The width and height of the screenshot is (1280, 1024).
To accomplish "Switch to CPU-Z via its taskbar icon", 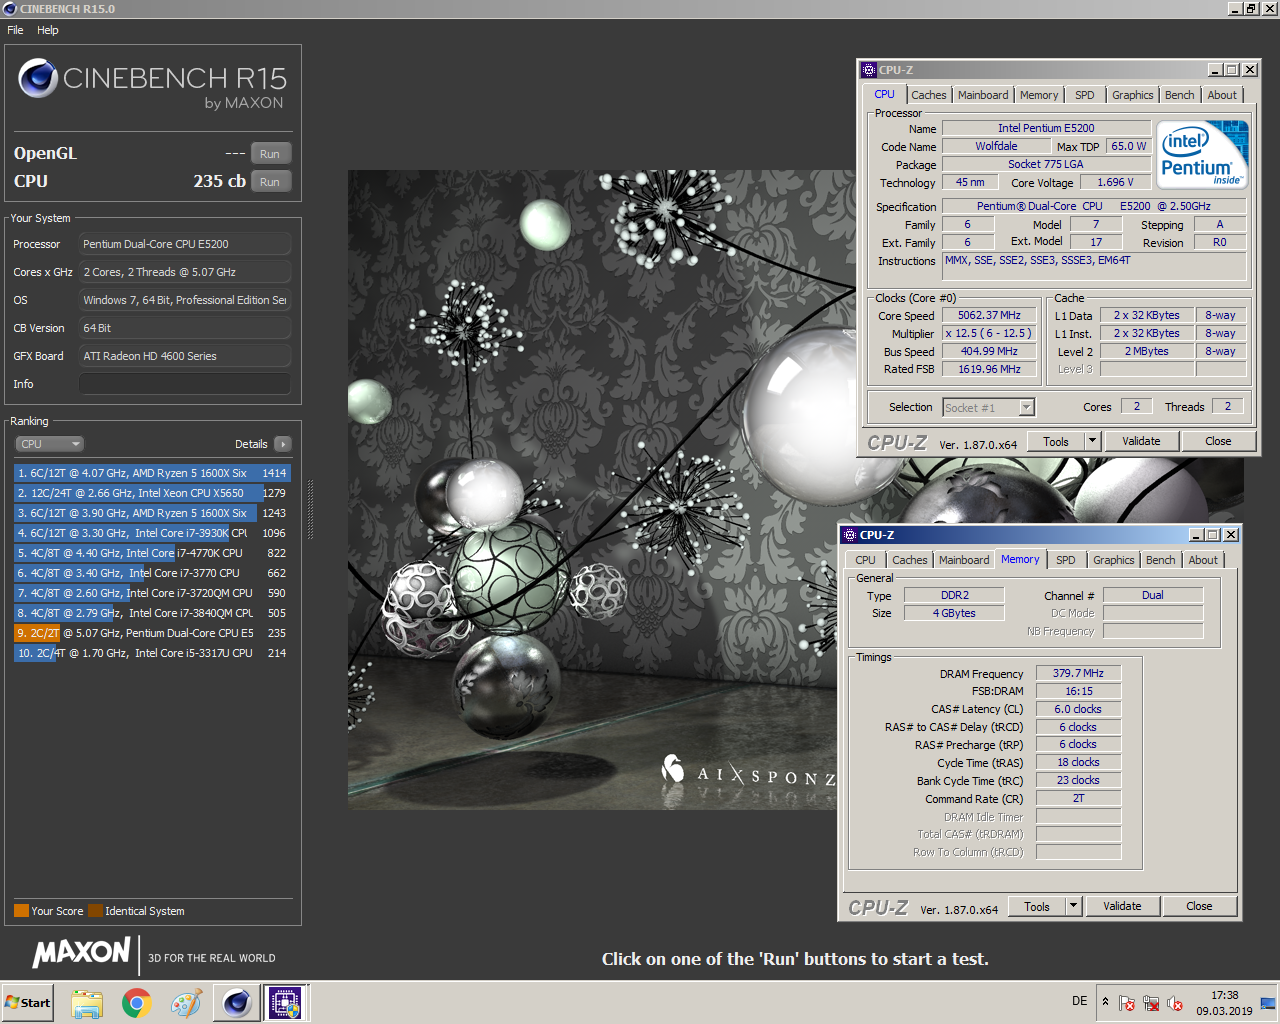I will point(286,1002).
